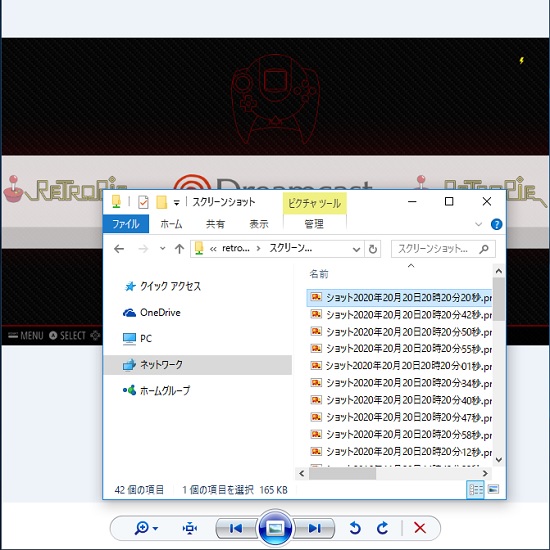Delete image with red X in Photo Viewer
Image resolution: width=550 pixels, height=550 pixels.
tap(420, 528)
